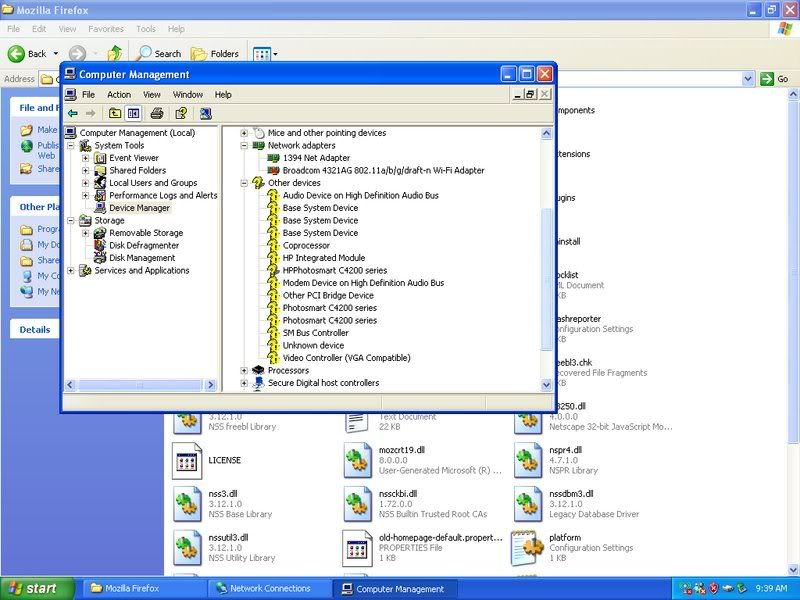The image size is (800, 600).
Task: Open the Window menu in Computer Management
Action: 188,94
